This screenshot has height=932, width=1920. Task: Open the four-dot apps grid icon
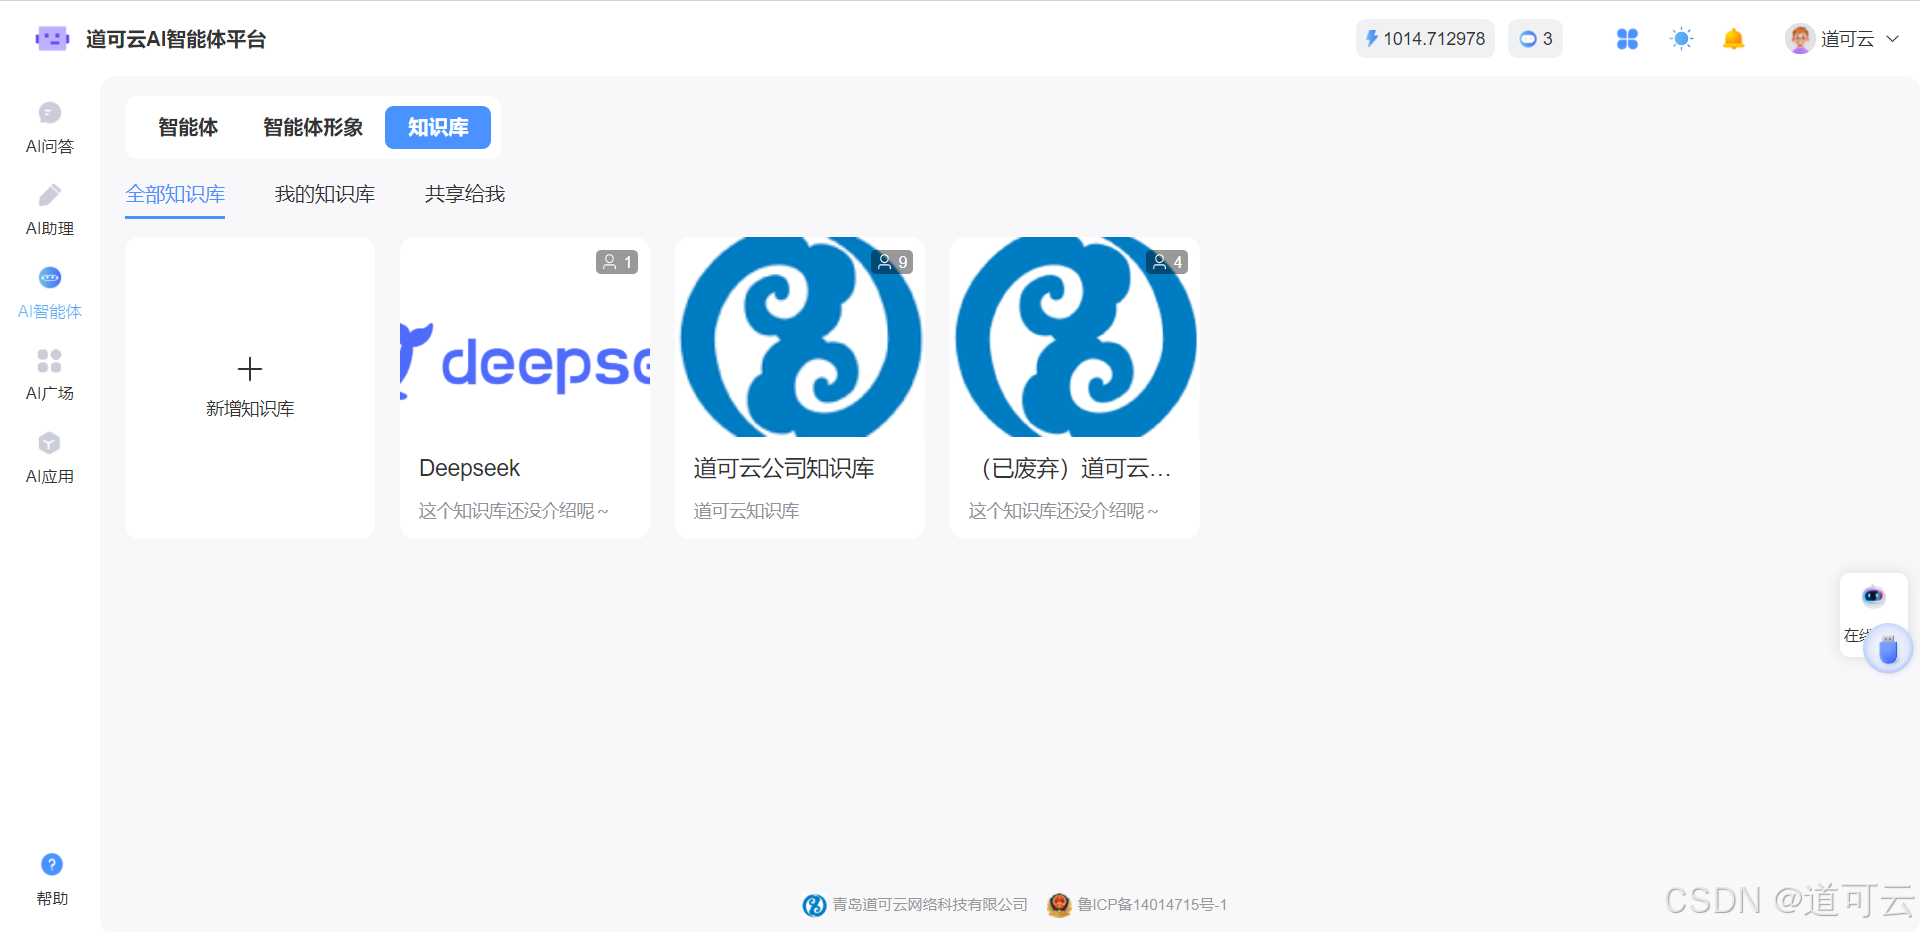pyautogui.click(x=1627, y=39)
